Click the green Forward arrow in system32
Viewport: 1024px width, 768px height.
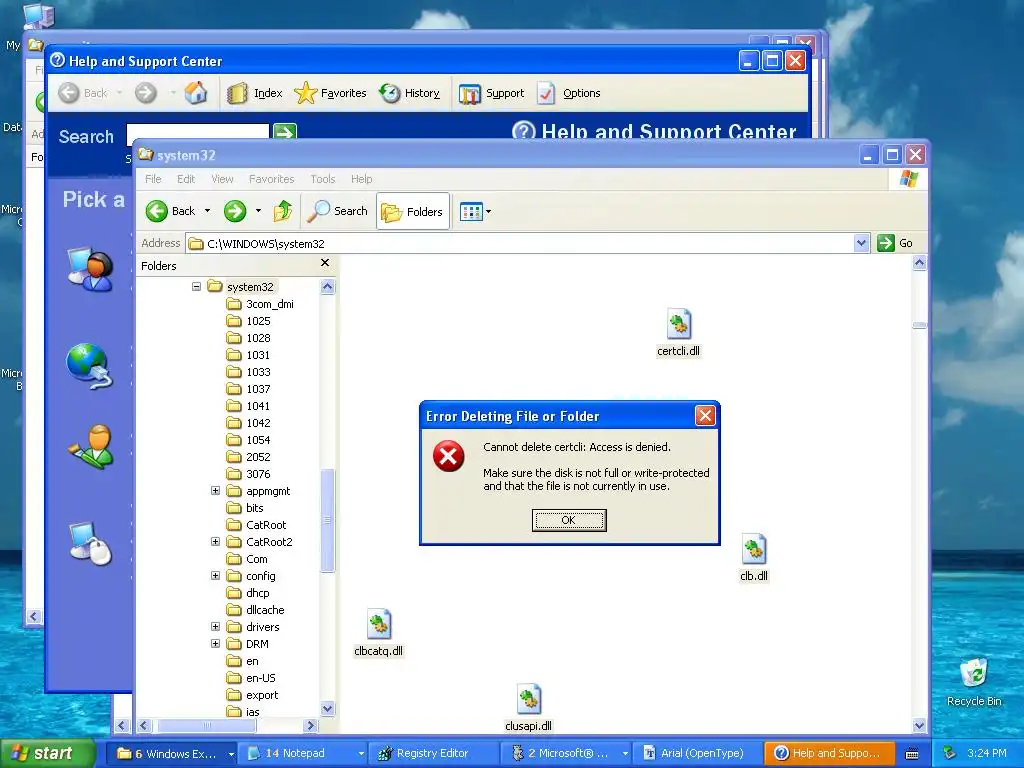(235, 211)
